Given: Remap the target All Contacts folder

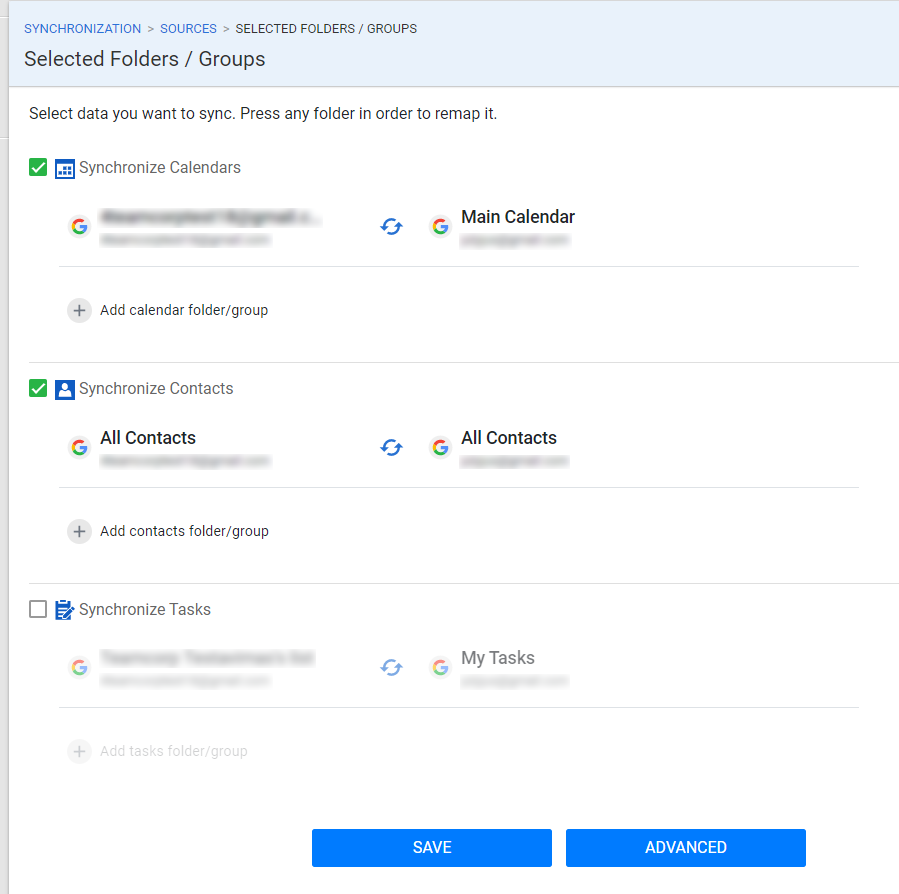Looking at the screenshot, I should pos(509,438).
